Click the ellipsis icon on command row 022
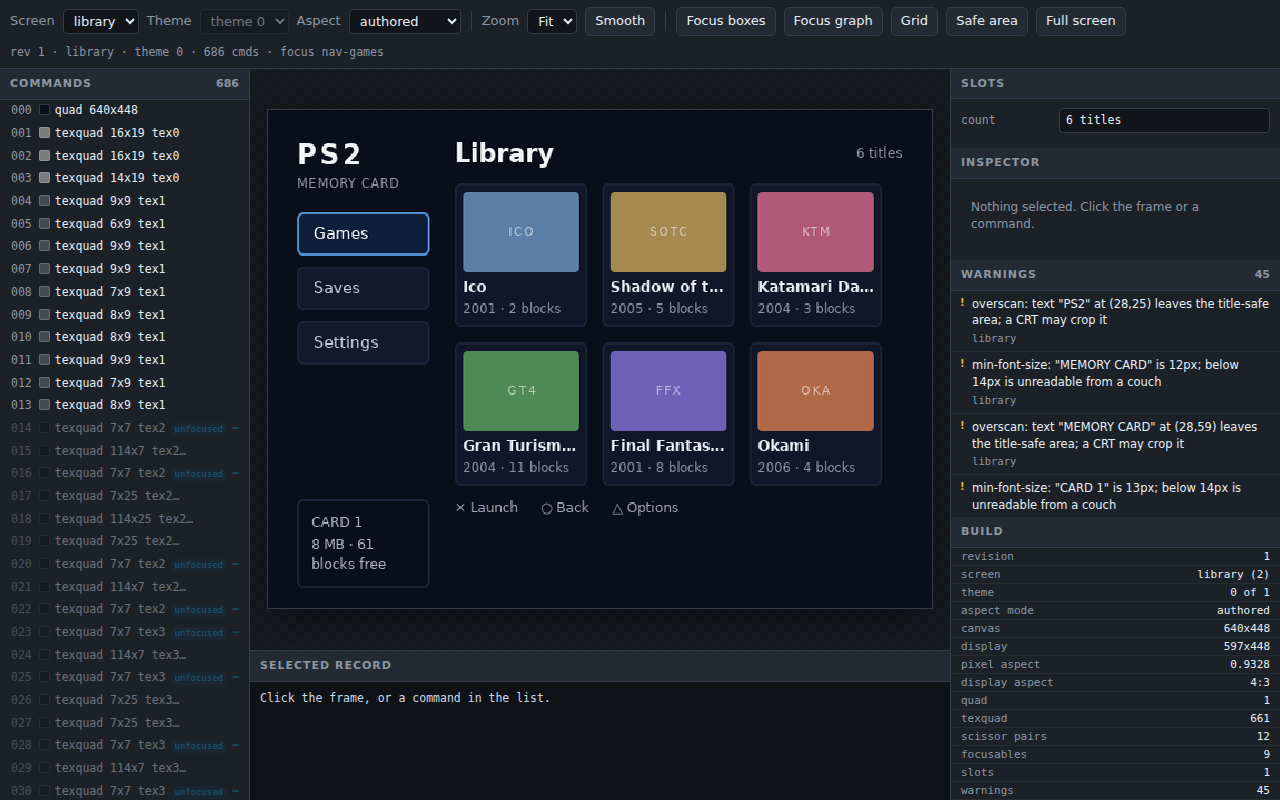The height and width of the screenshot is (800, 1280). tap(235, 609)
